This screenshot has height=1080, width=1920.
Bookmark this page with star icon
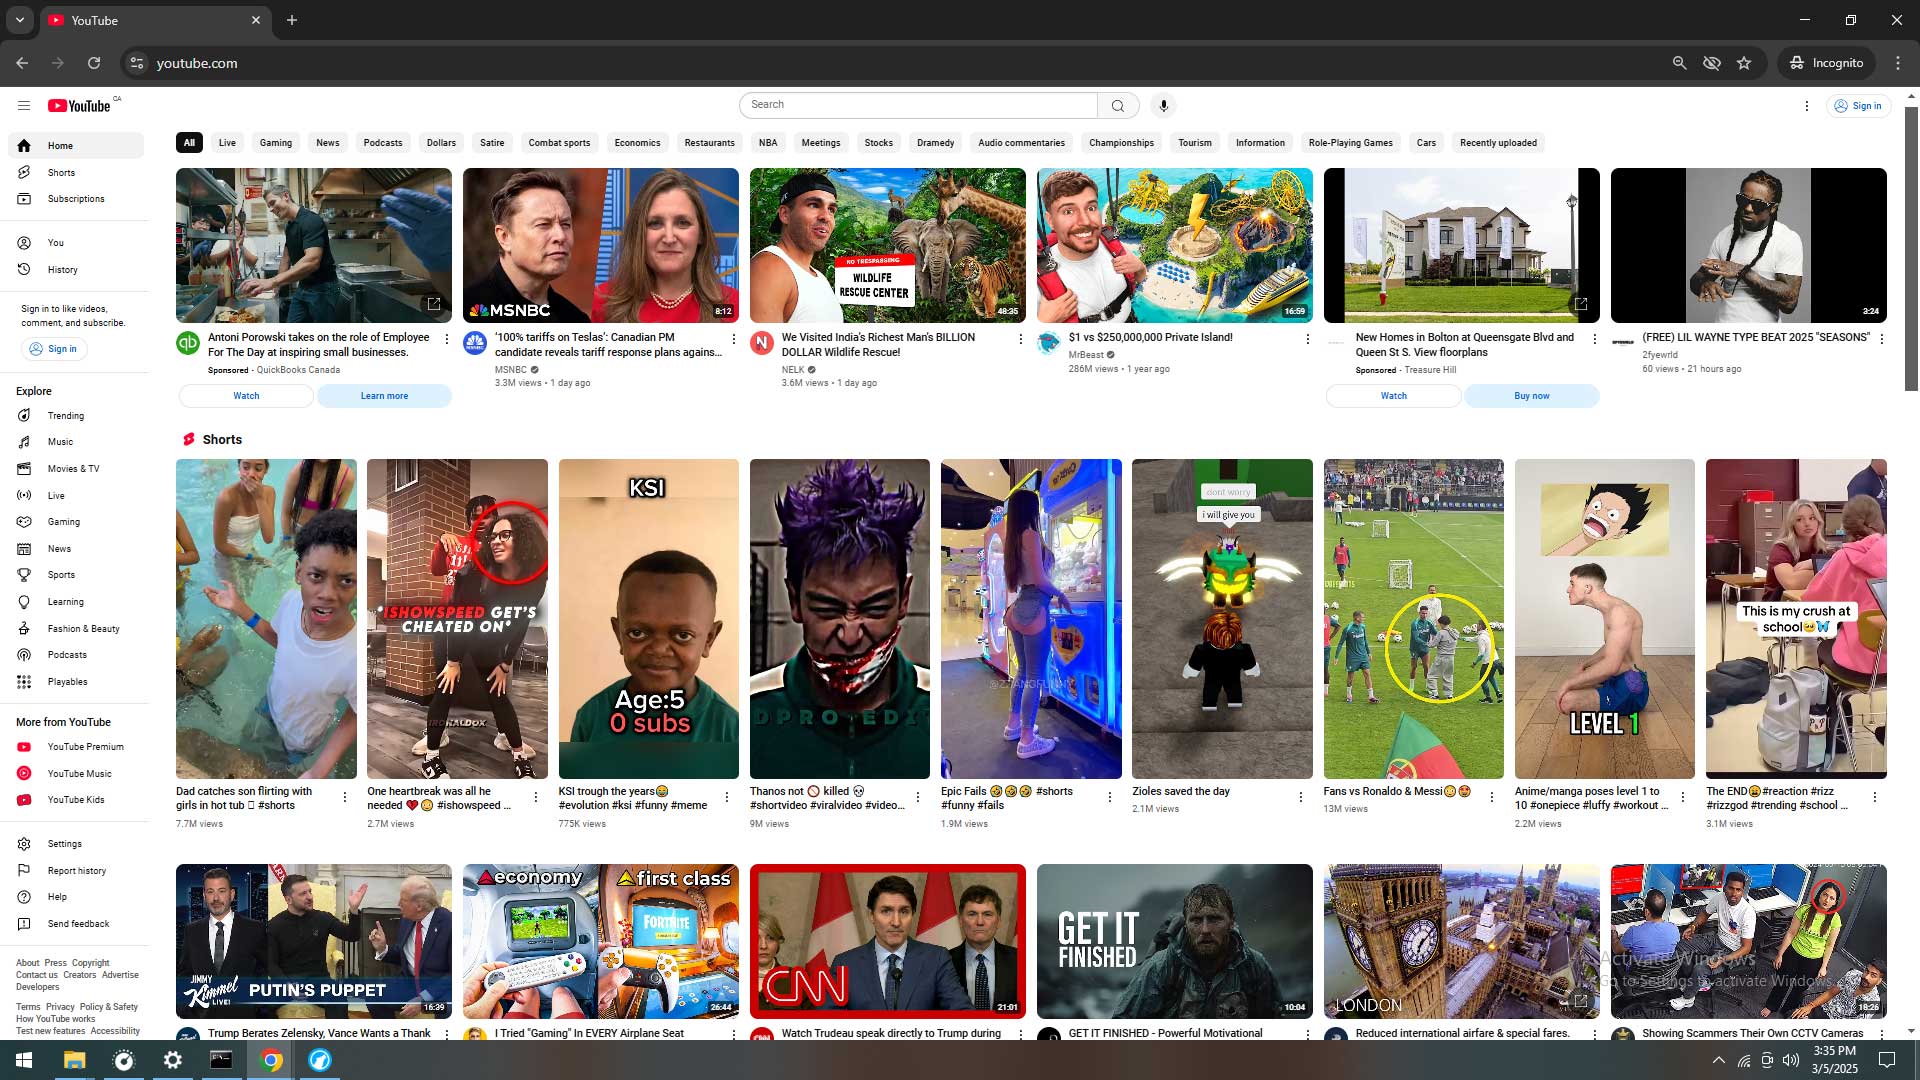pos(1744,63)
